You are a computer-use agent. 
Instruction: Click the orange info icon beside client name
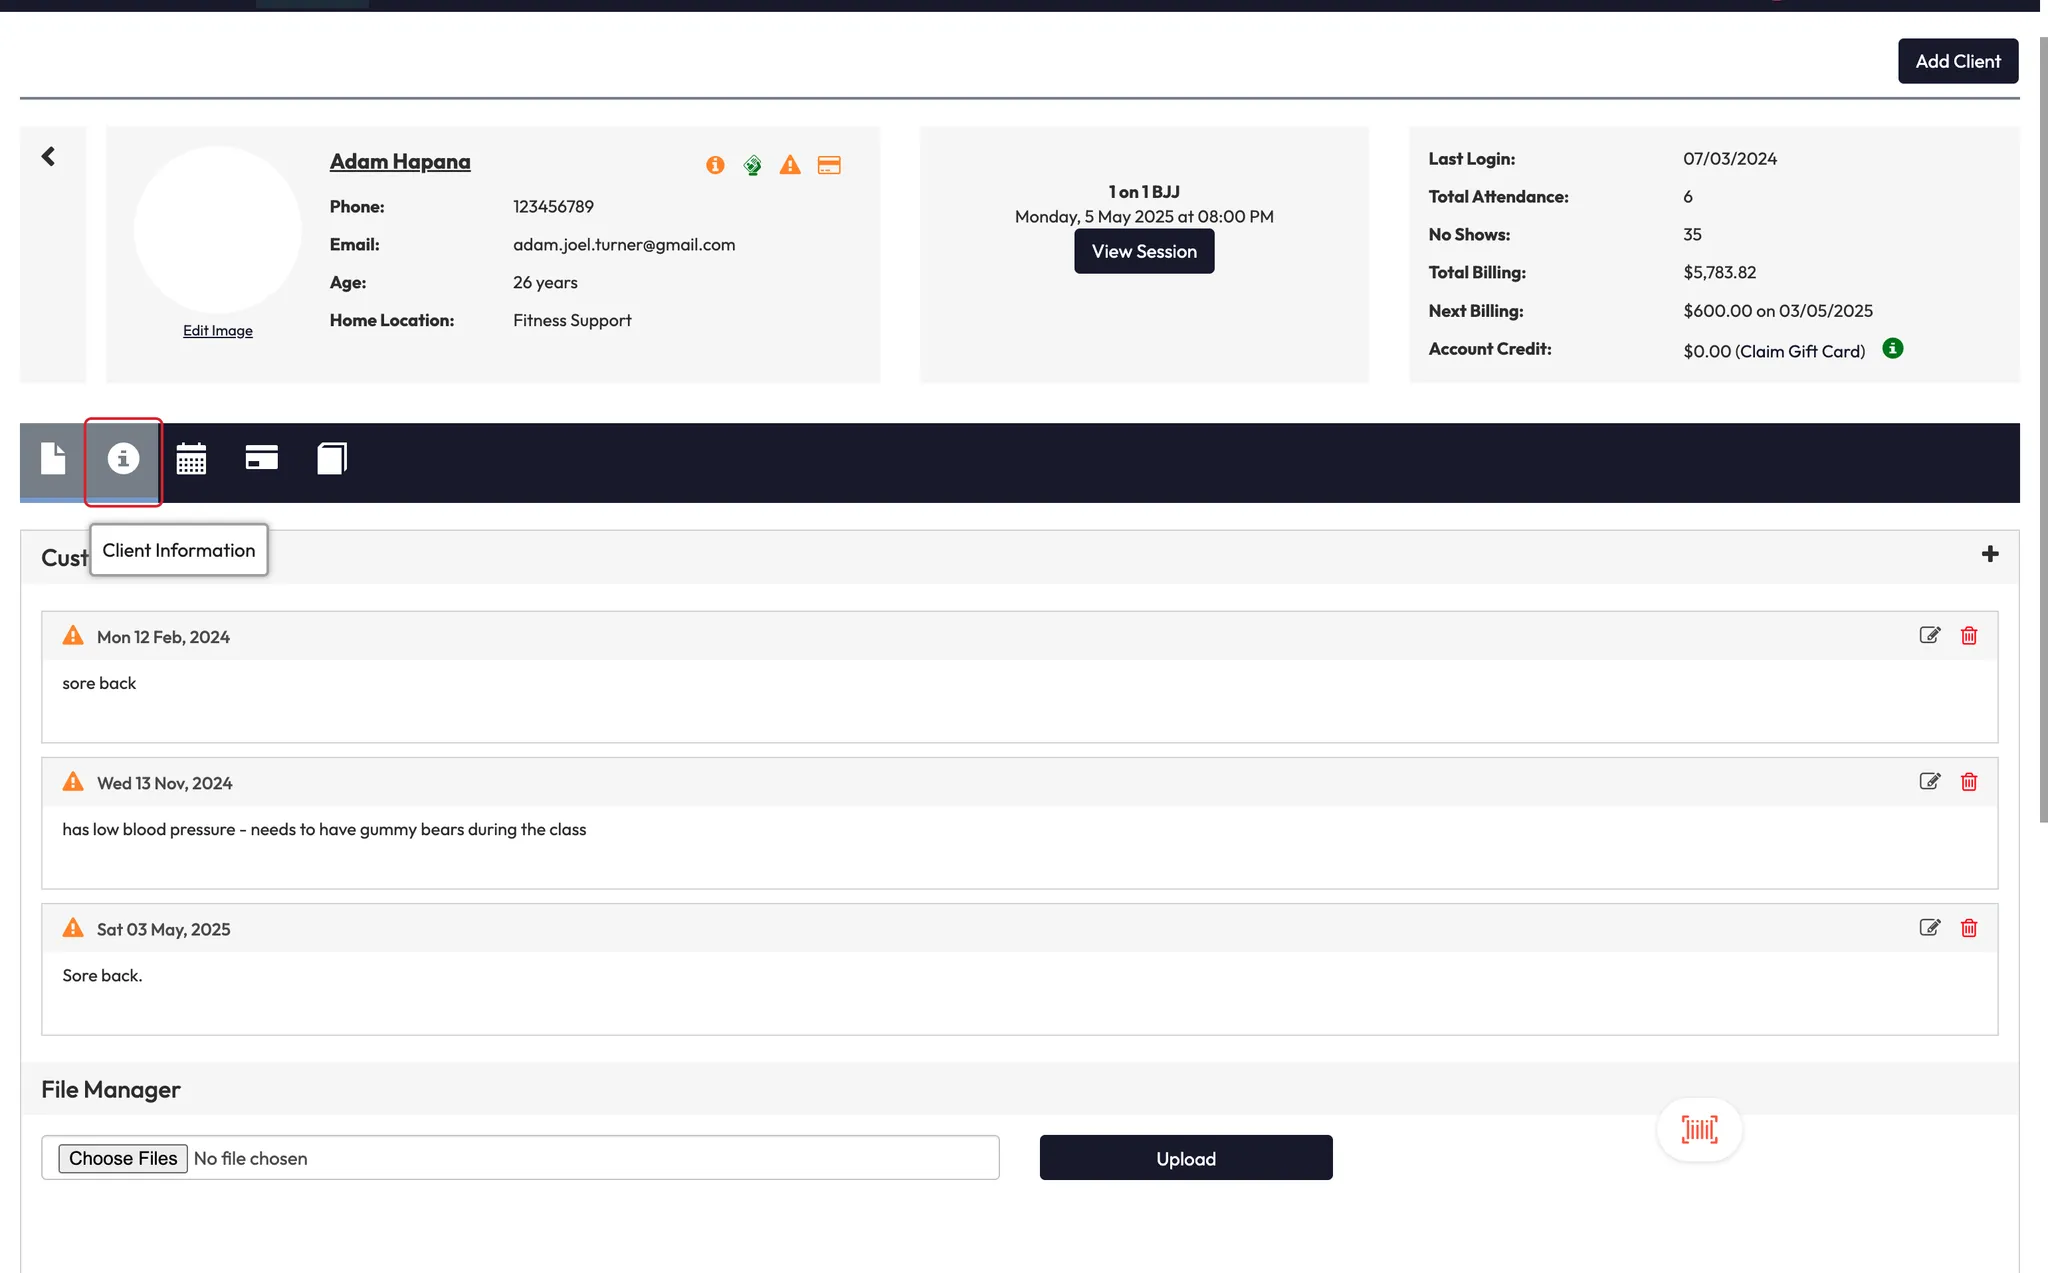click(x=715, y=165)
